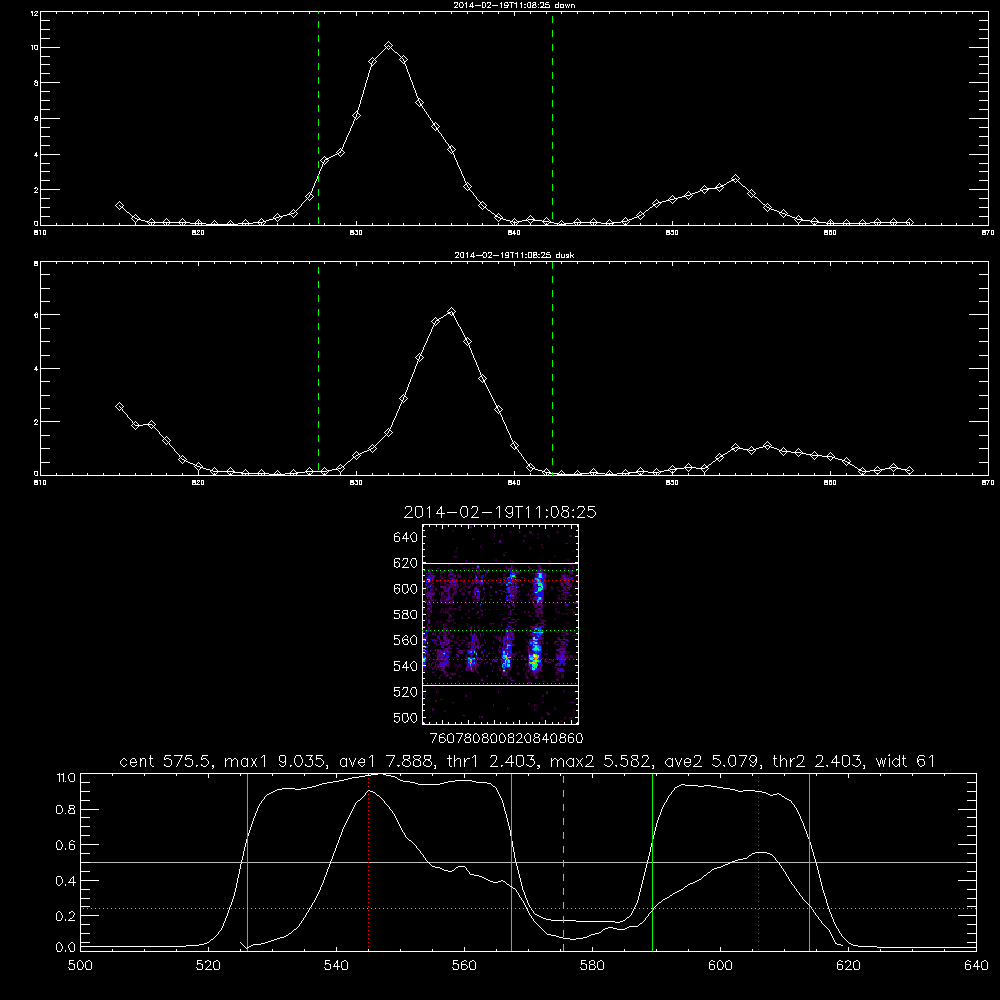Click the '560' x-axis label of bottom plot
Image resolution: width=1000 pixels, height=1000 pixels.
[464, 966]
